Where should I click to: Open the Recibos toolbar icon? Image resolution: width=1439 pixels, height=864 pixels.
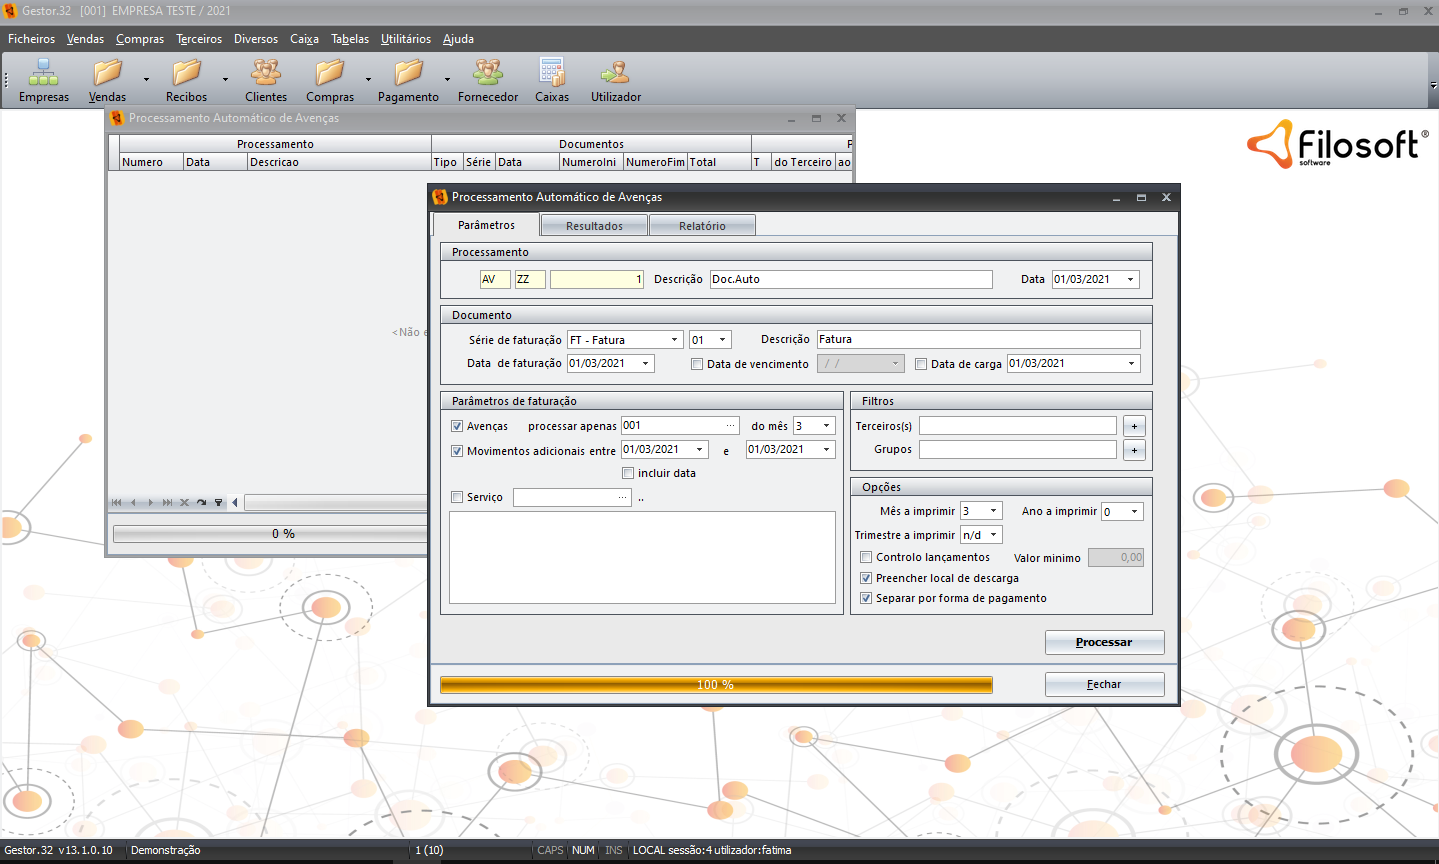pyautogui.click(x=186, y=73)
